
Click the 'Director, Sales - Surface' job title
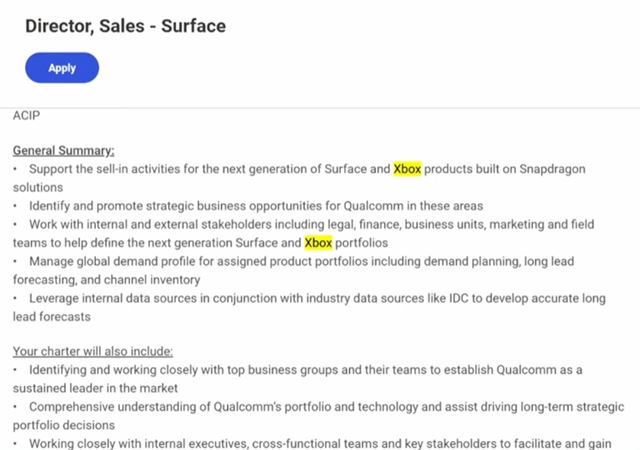[125, 26]
